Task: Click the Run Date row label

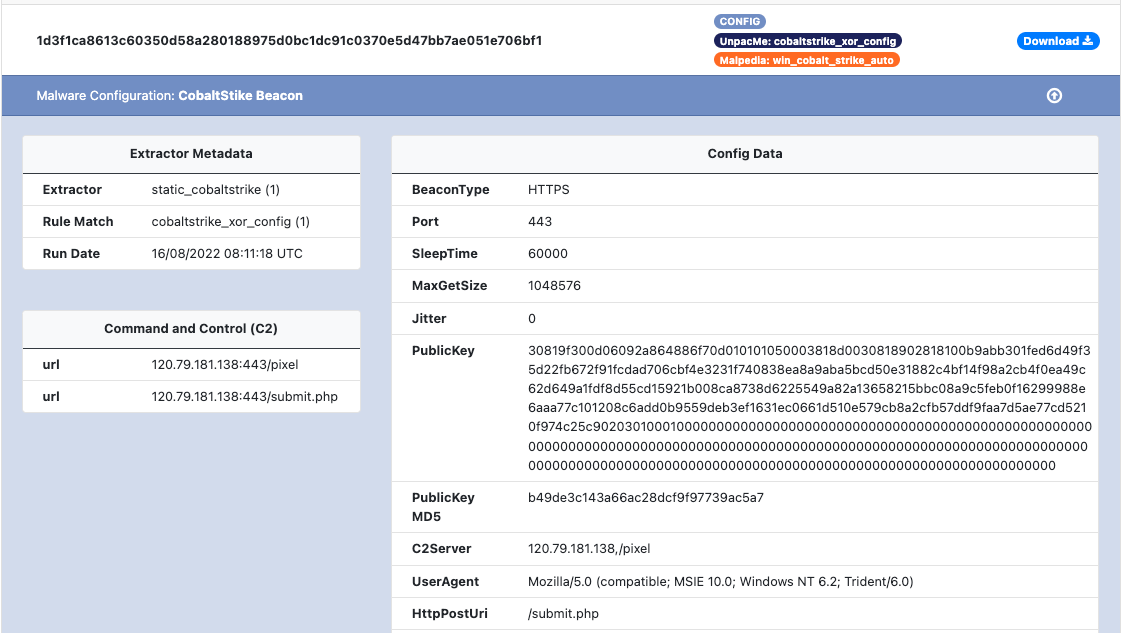Action: pyautogui.click(x=71, y=253)
